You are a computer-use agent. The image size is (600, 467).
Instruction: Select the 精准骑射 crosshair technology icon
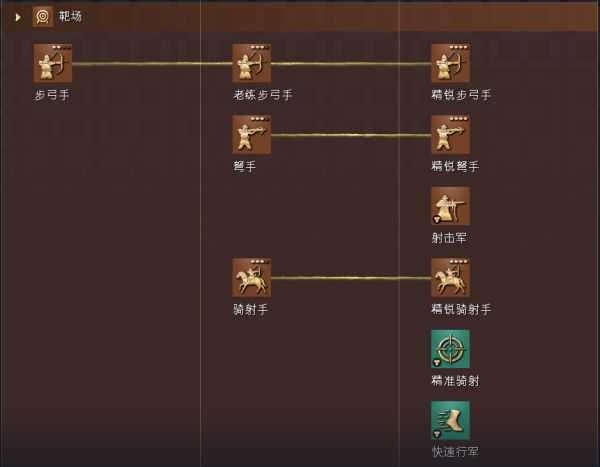[451, 349]
